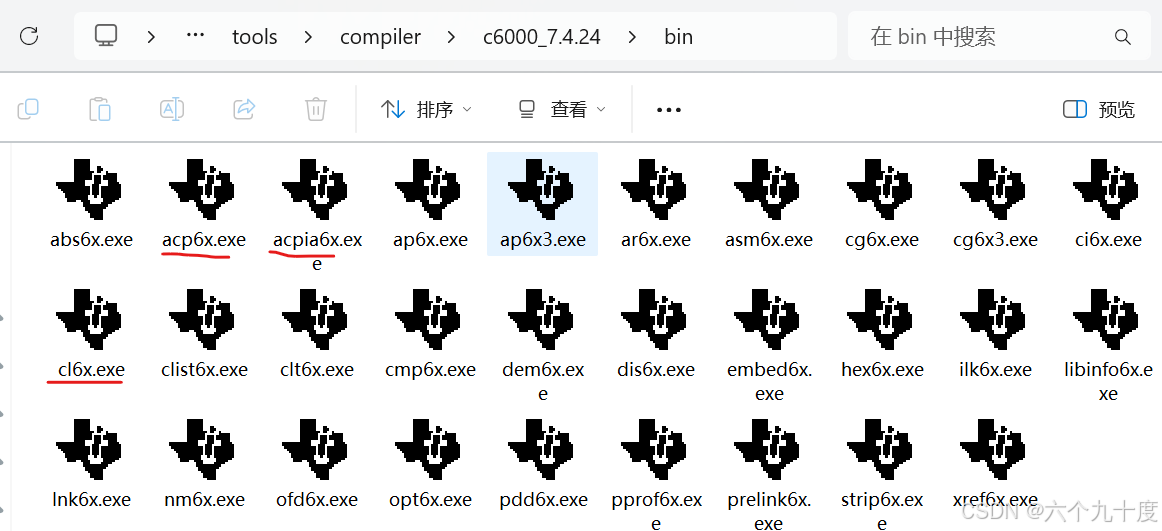Click the refresh icon next to the address bar
The width and height of the screenshot is (1162, 531).
(29, 36)
